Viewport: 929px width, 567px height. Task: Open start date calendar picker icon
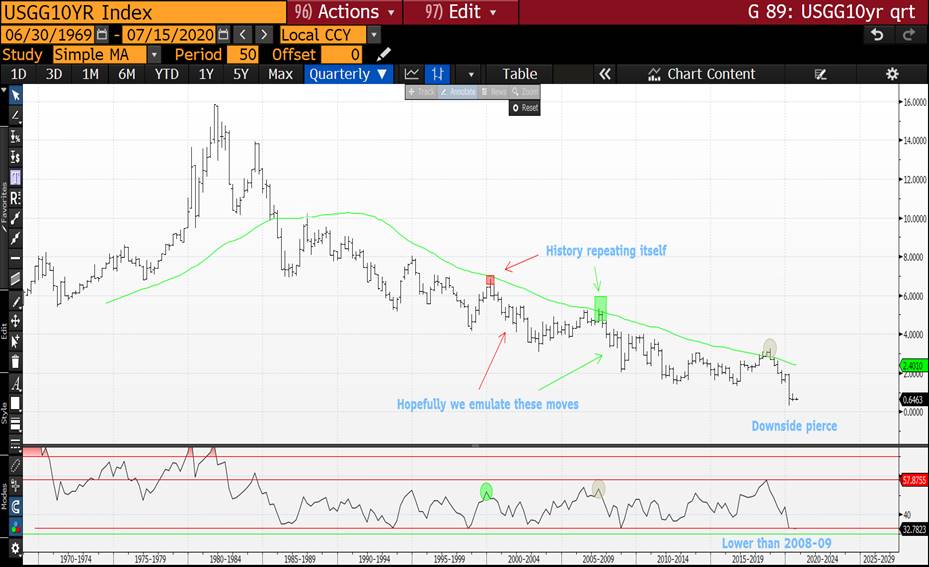click(x=102, y=35)
